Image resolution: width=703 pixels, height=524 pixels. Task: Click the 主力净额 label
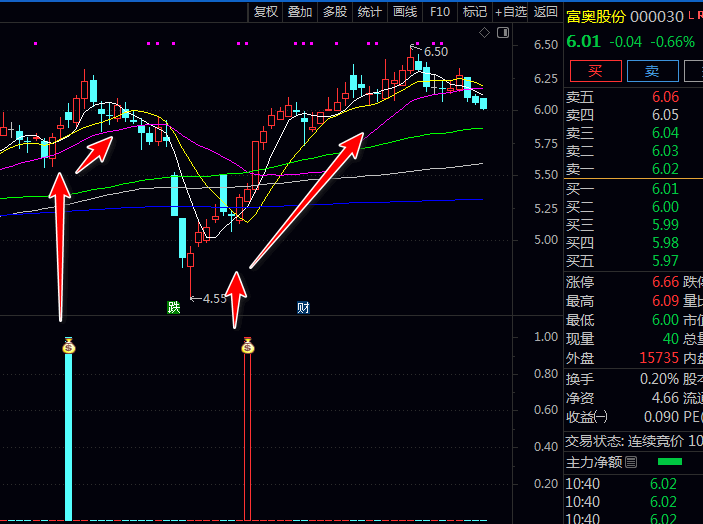594,462
